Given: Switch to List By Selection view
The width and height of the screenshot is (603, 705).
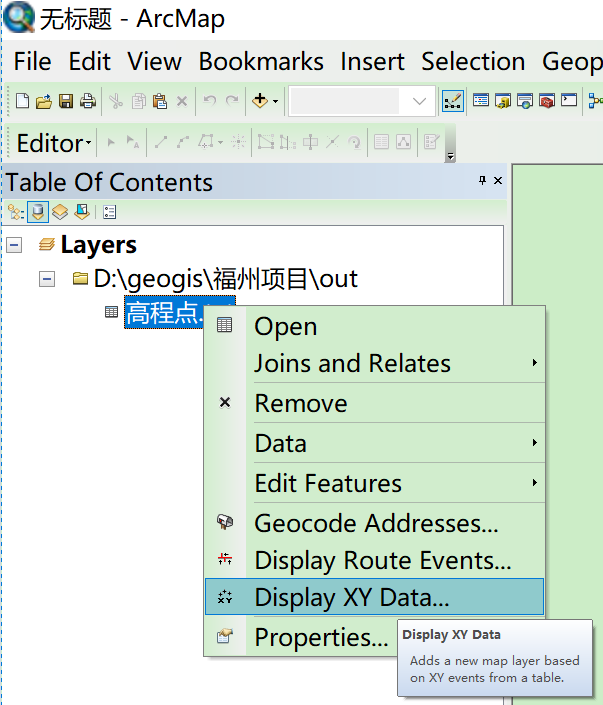Looking at the screenshot, I should pos(82,212).
